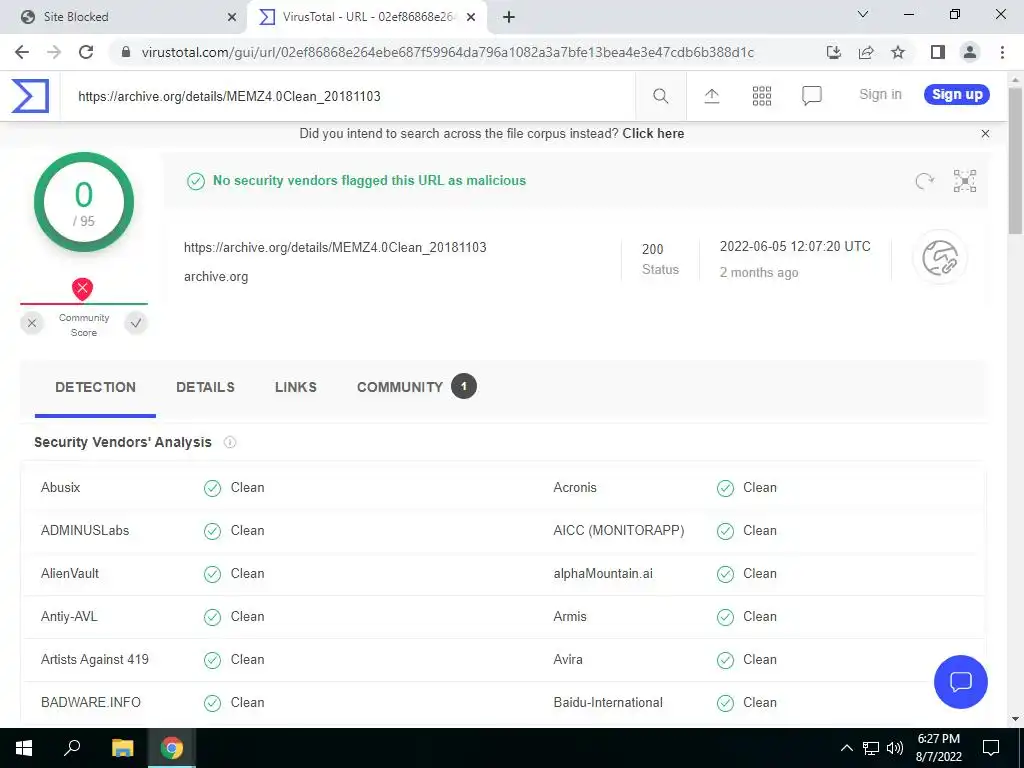Open the DETAILS tab
Viewport: 1024px width, 768px height.
[x=205, y=387]
